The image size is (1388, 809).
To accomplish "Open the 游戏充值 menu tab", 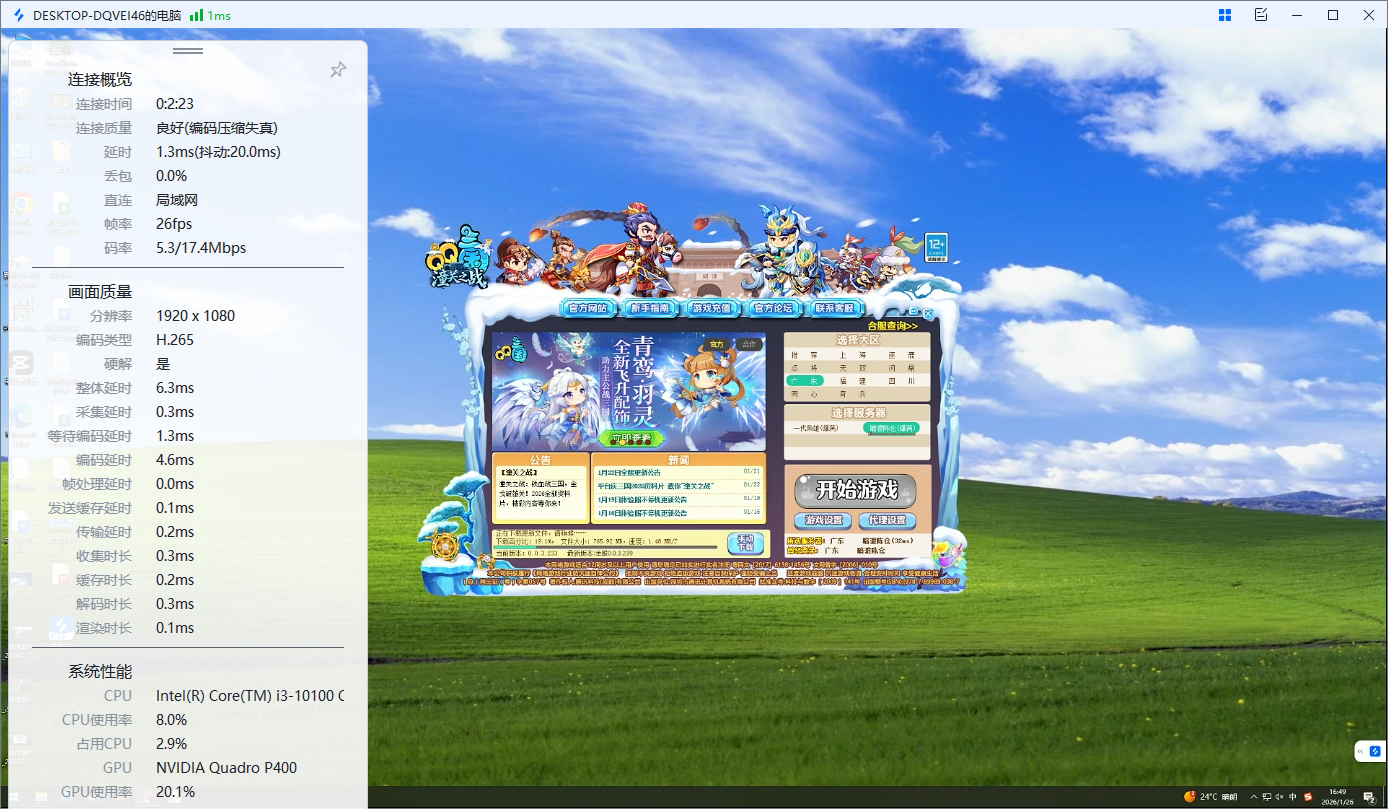I will (x=713, y=308).
